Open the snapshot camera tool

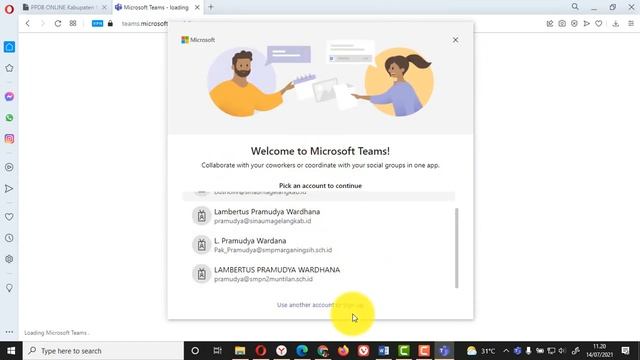point(562,24)
